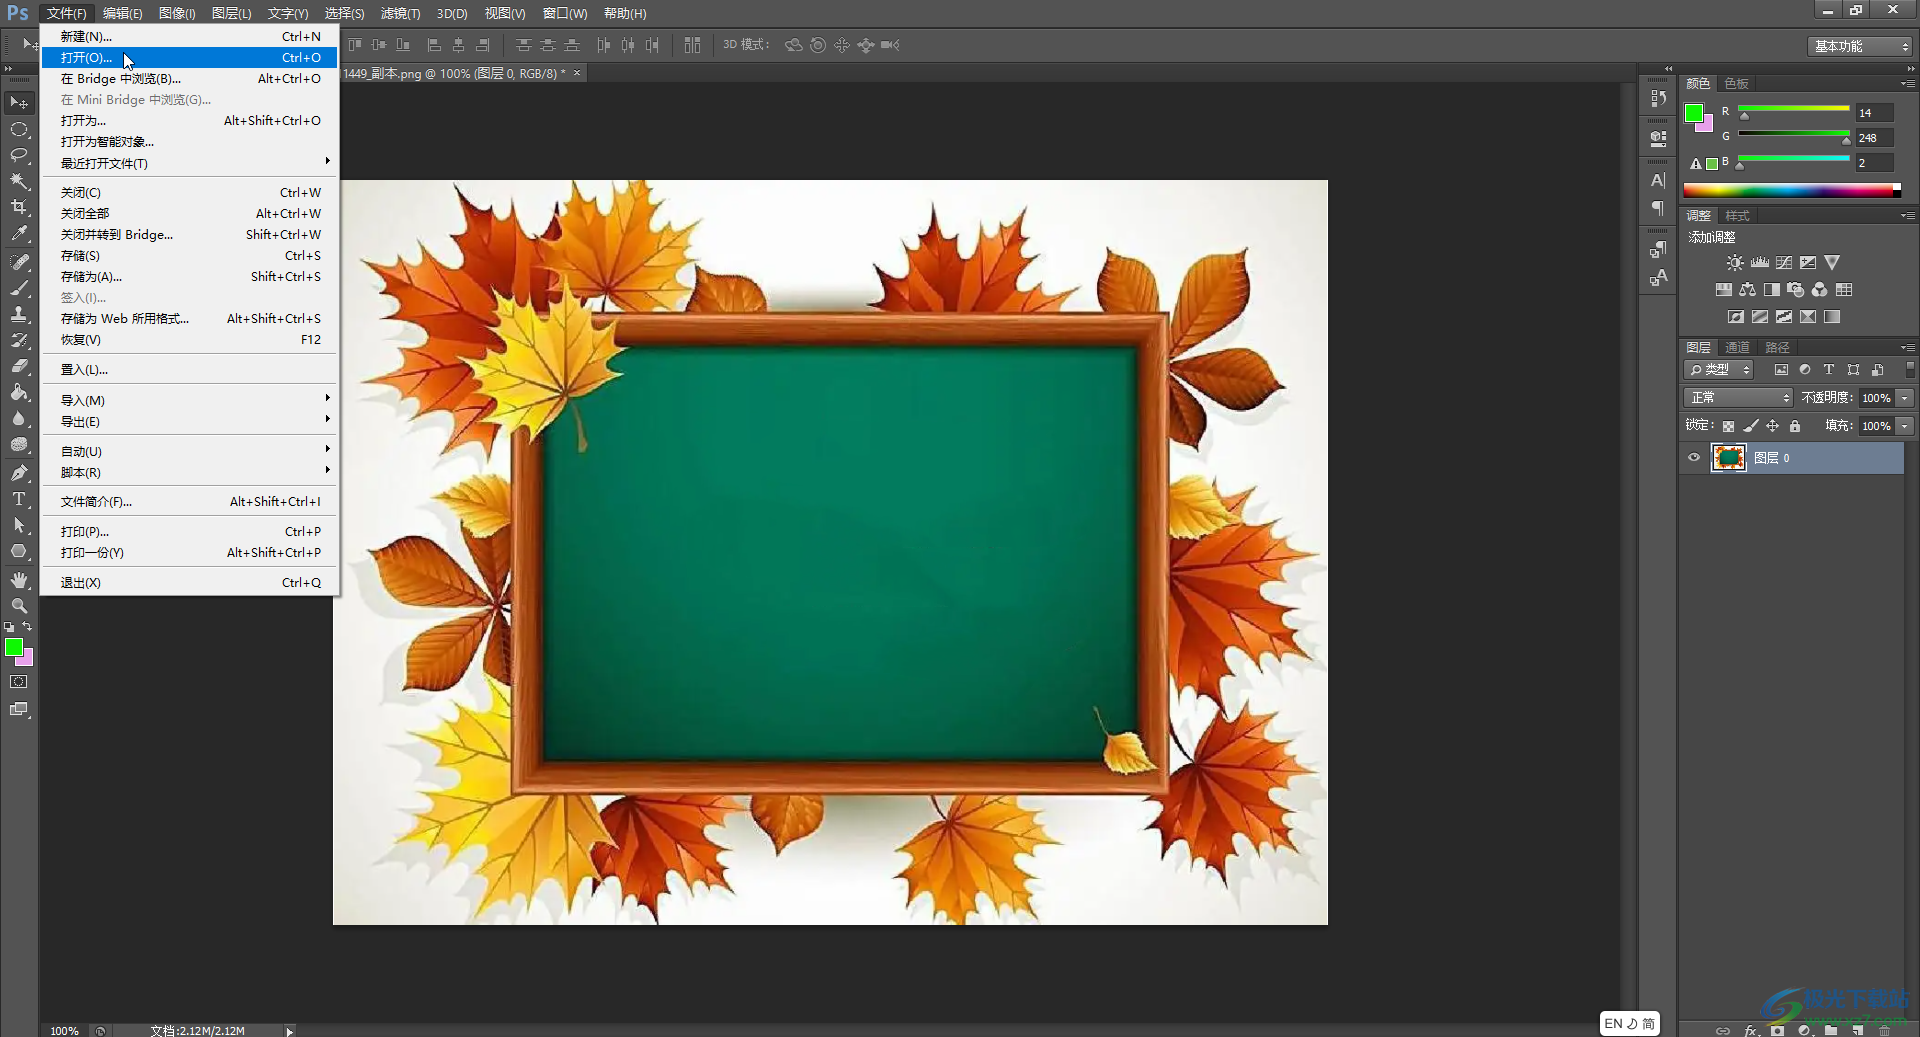Select the Brush tool
This screenshot has height=1037, width=1920.
coord(19,288)
